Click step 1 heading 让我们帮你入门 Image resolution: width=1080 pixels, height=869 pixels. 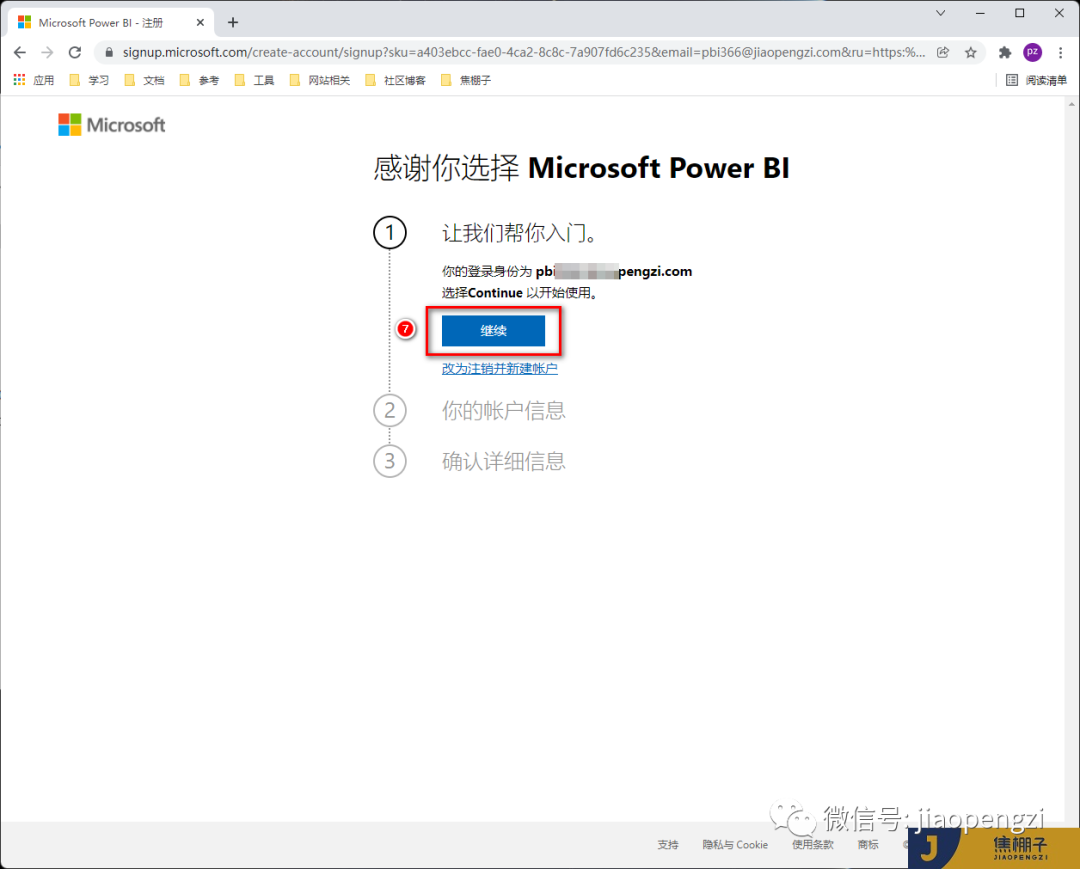pos(519,233)
